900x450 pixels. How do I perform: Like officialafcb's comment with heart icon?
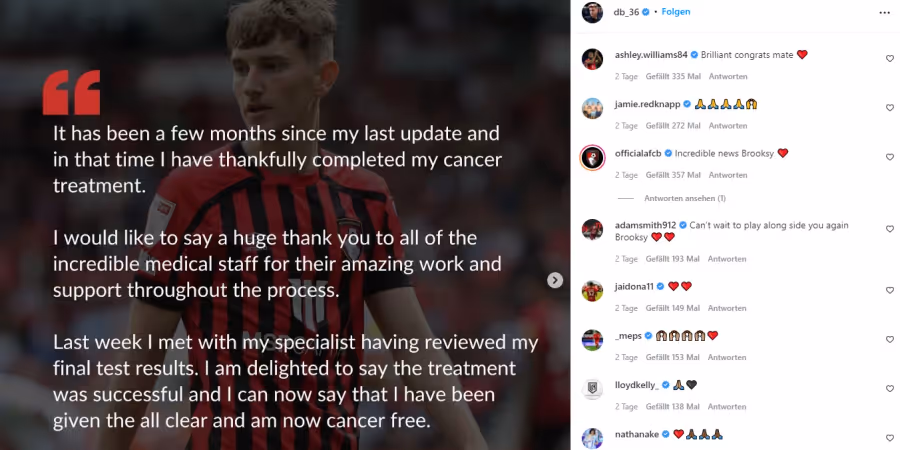point(890,157)
